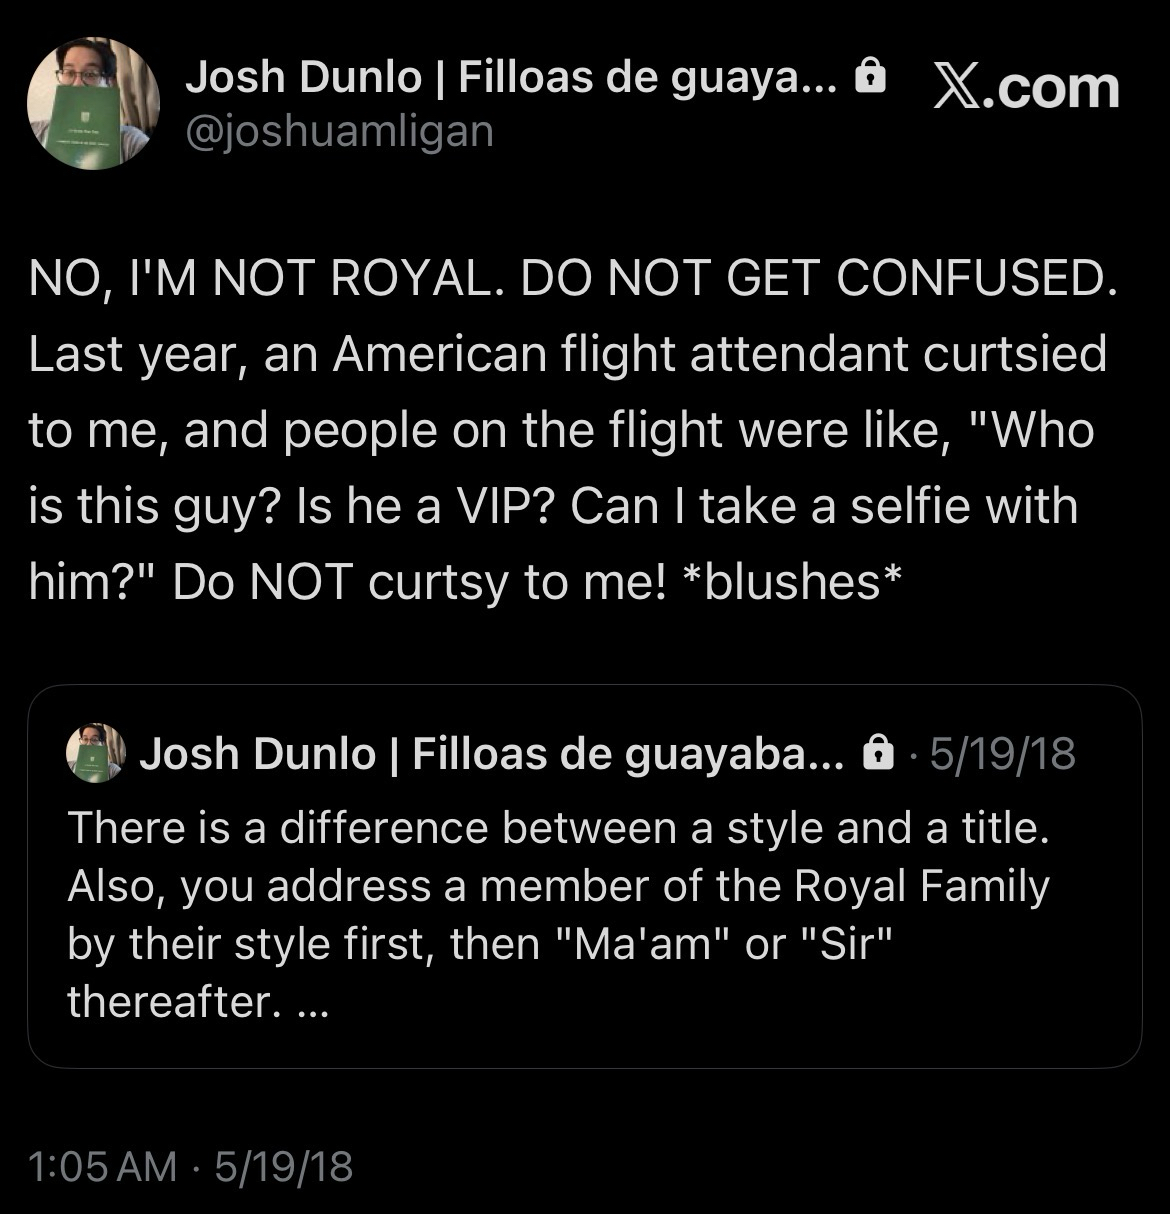Click the small avatar in the quoted post

[95, 753]
